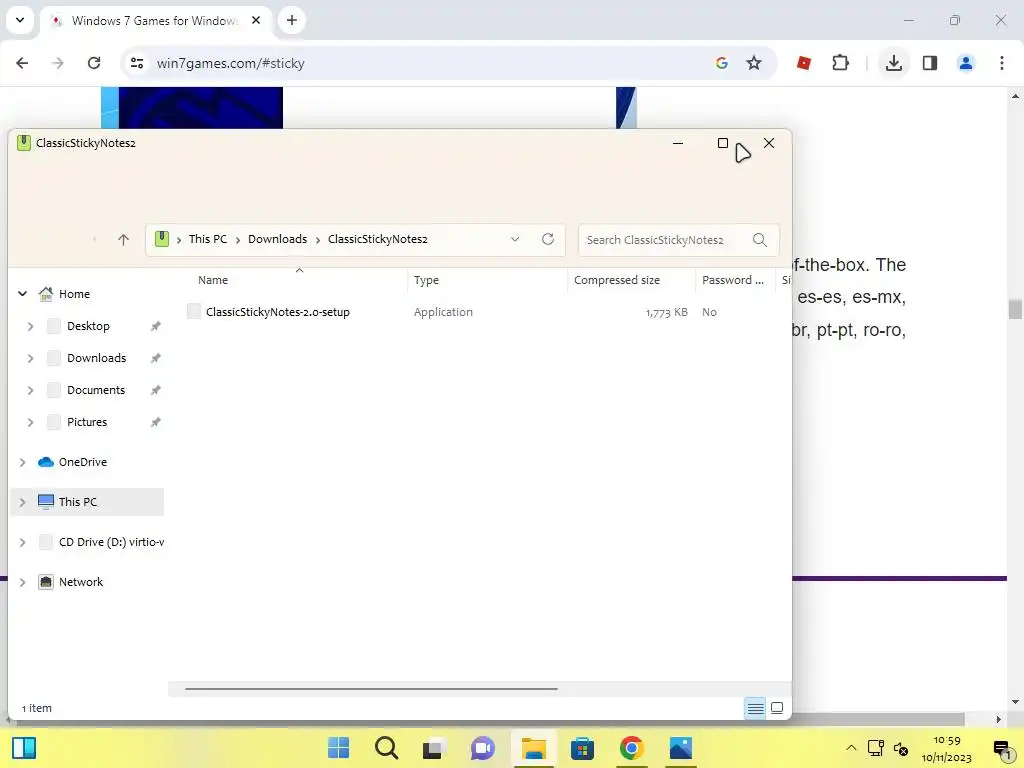1024x768 pixels.
Task: Open the Widgets panel on taskbar
Action: pyautogui.click(x=24, y=748)
